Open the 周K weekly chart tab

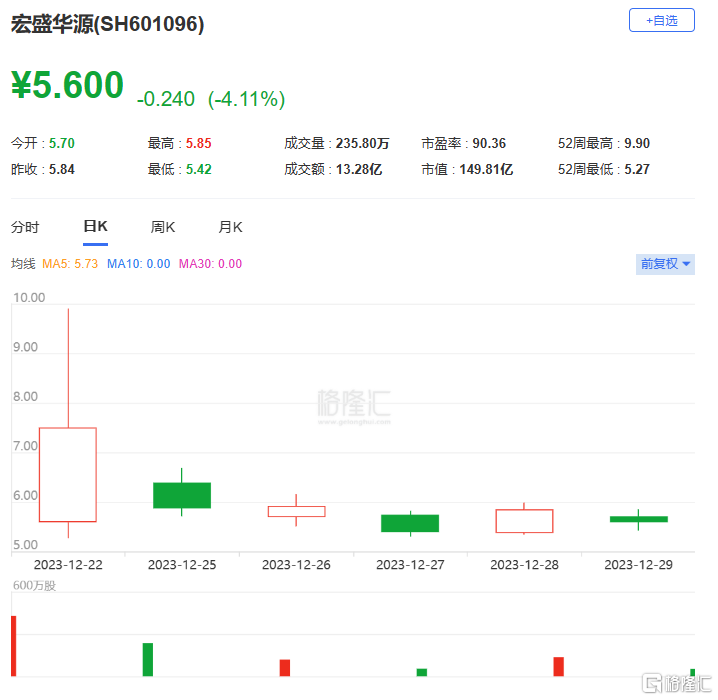click(x=163, y=227)
